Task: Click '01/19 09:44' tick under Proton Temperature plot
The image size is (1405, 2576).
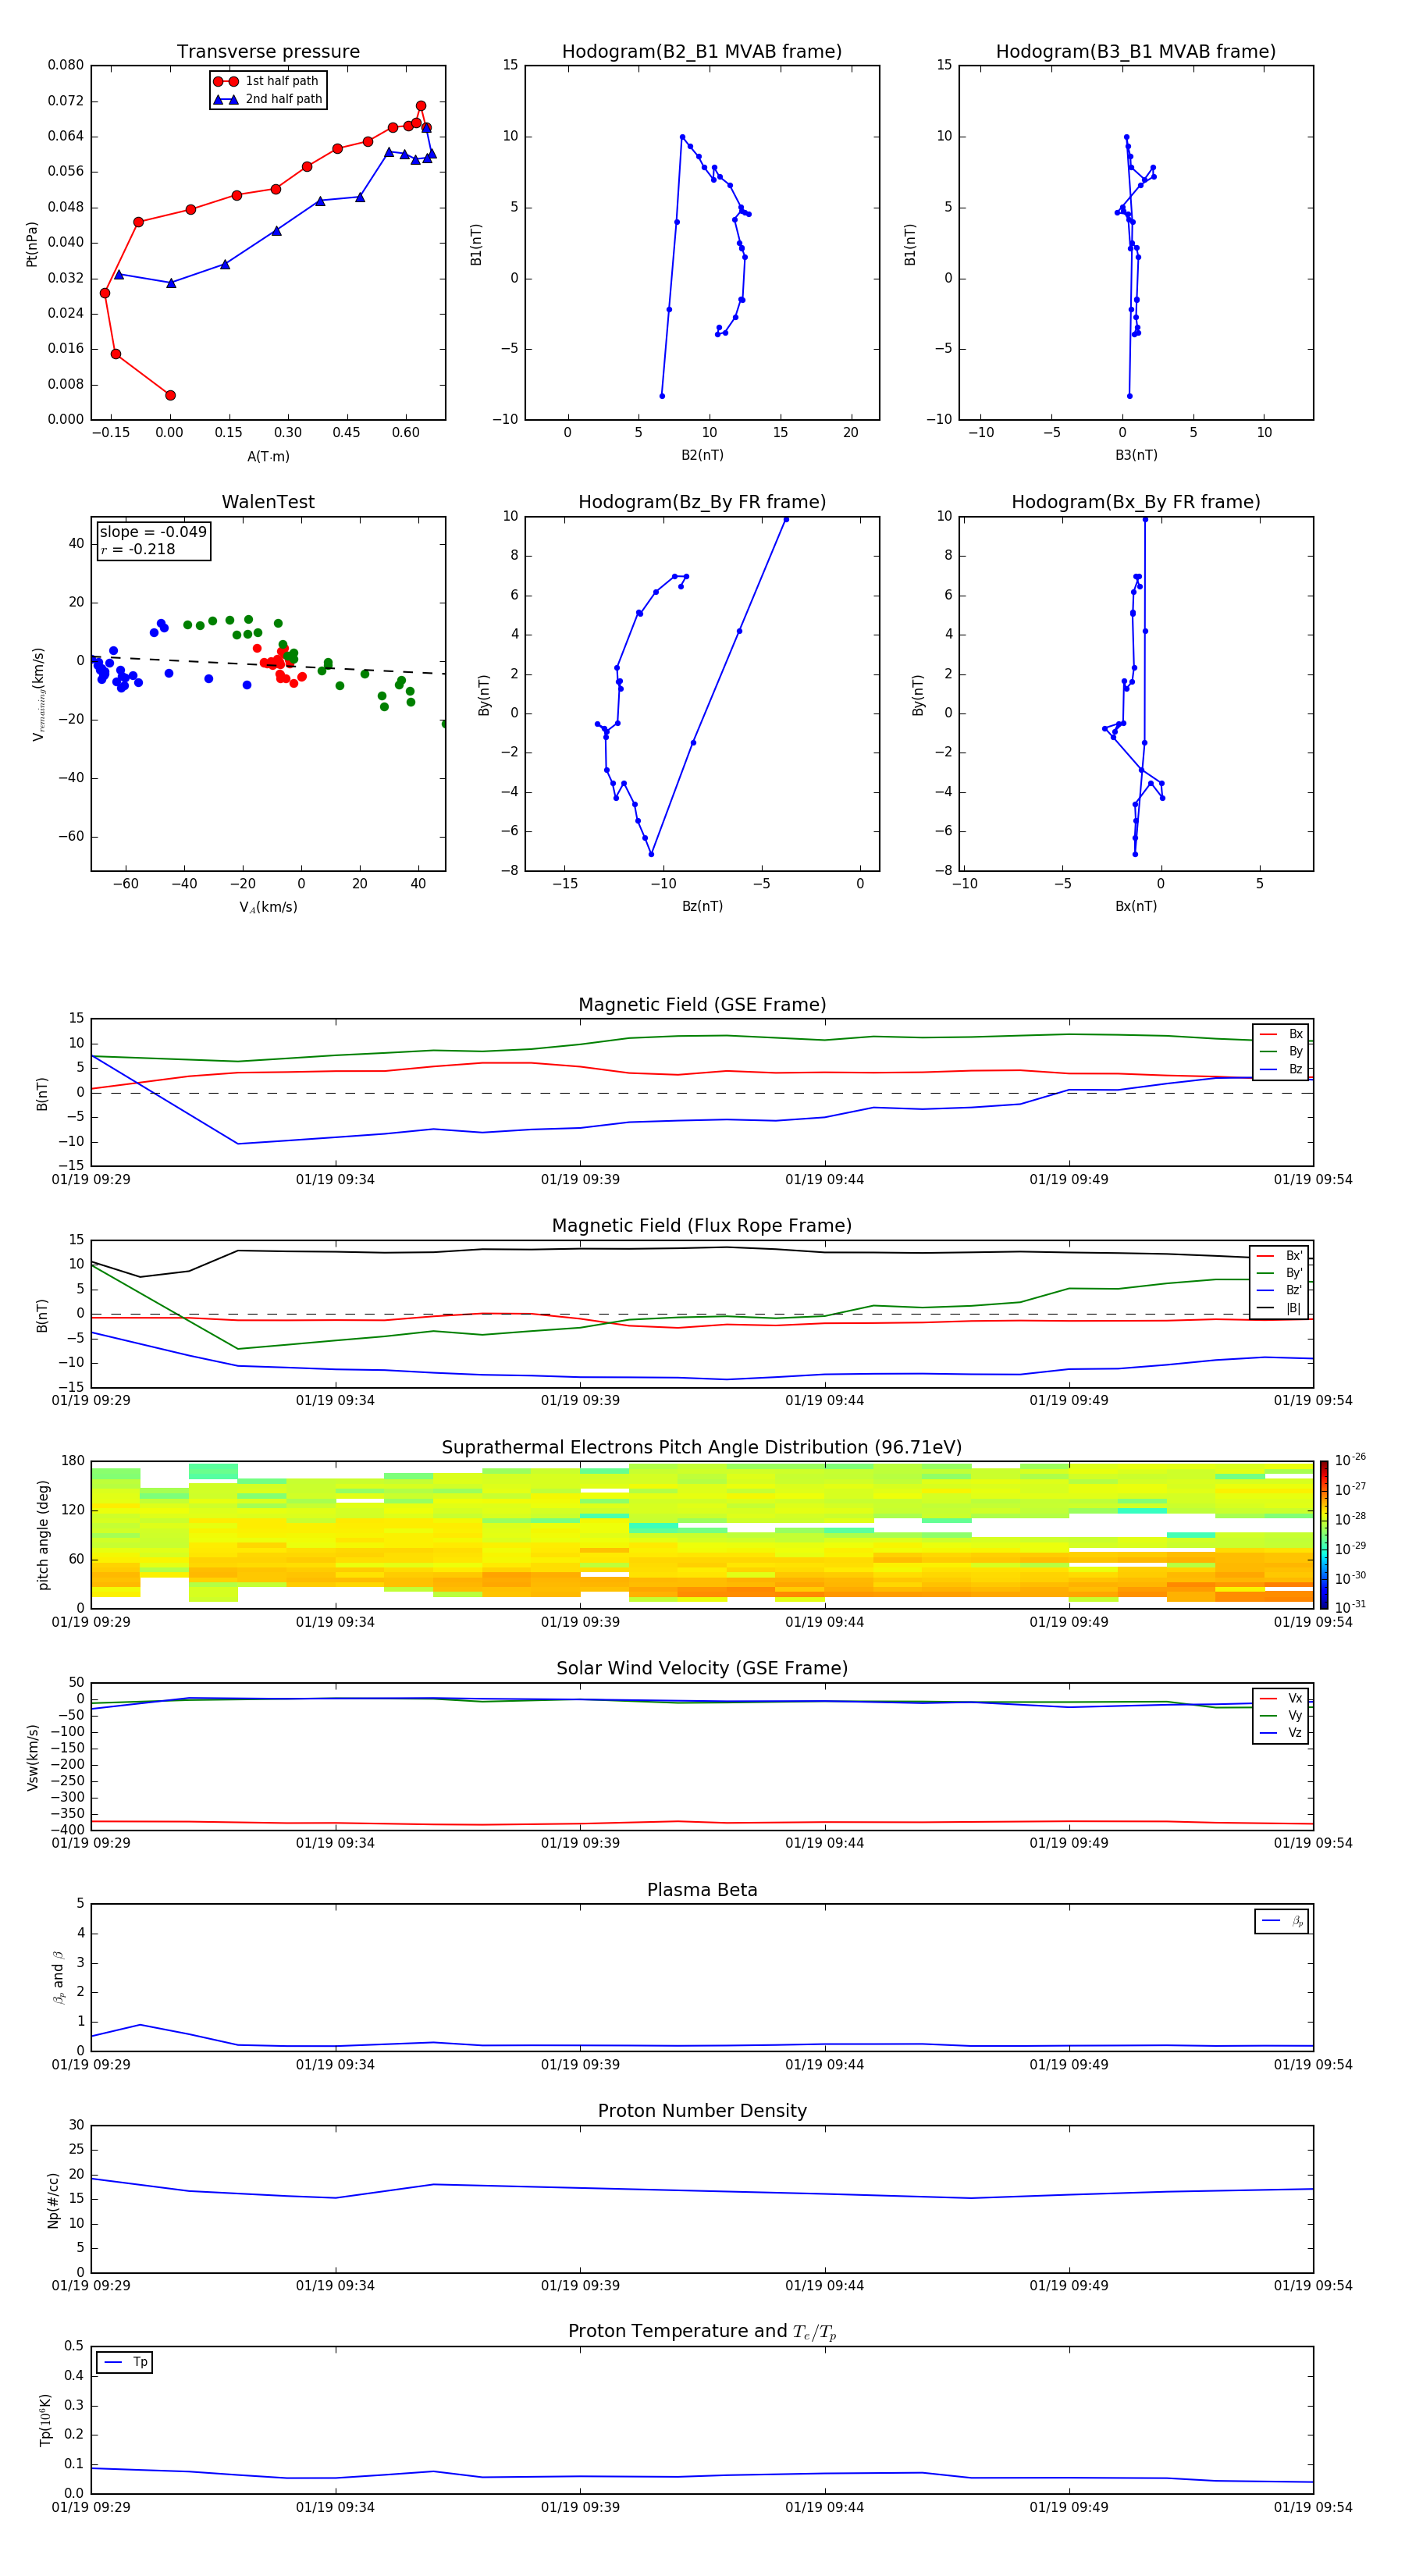Action: click(824, 2507)
